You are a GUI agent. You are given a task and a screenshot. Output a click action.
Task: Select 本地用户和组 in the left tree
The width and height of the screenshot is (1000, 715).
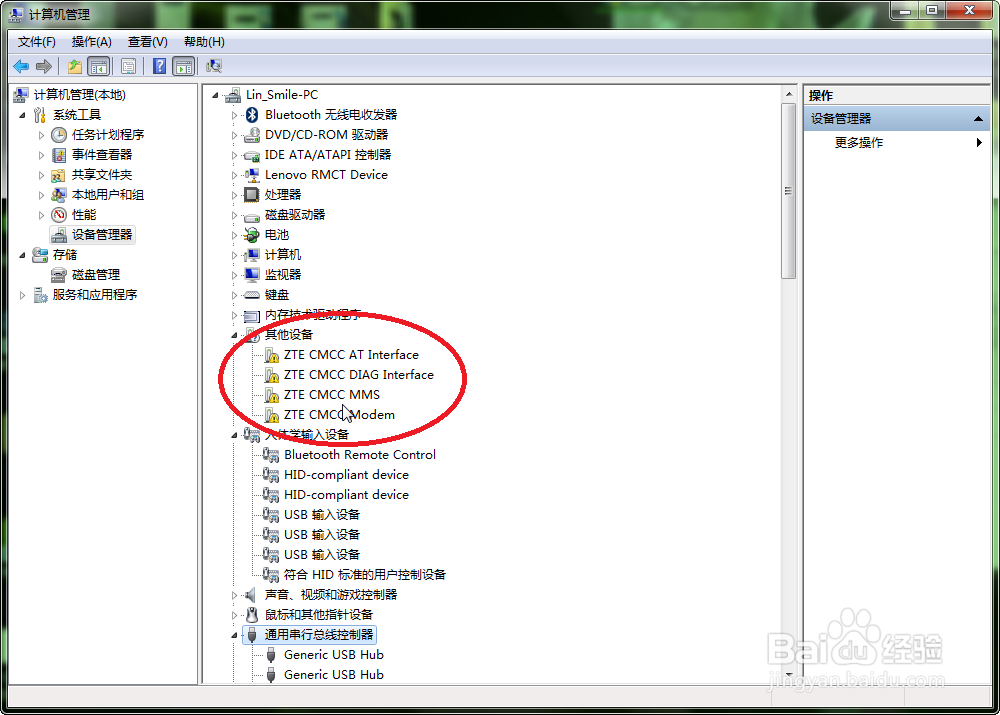click(108, 195)
